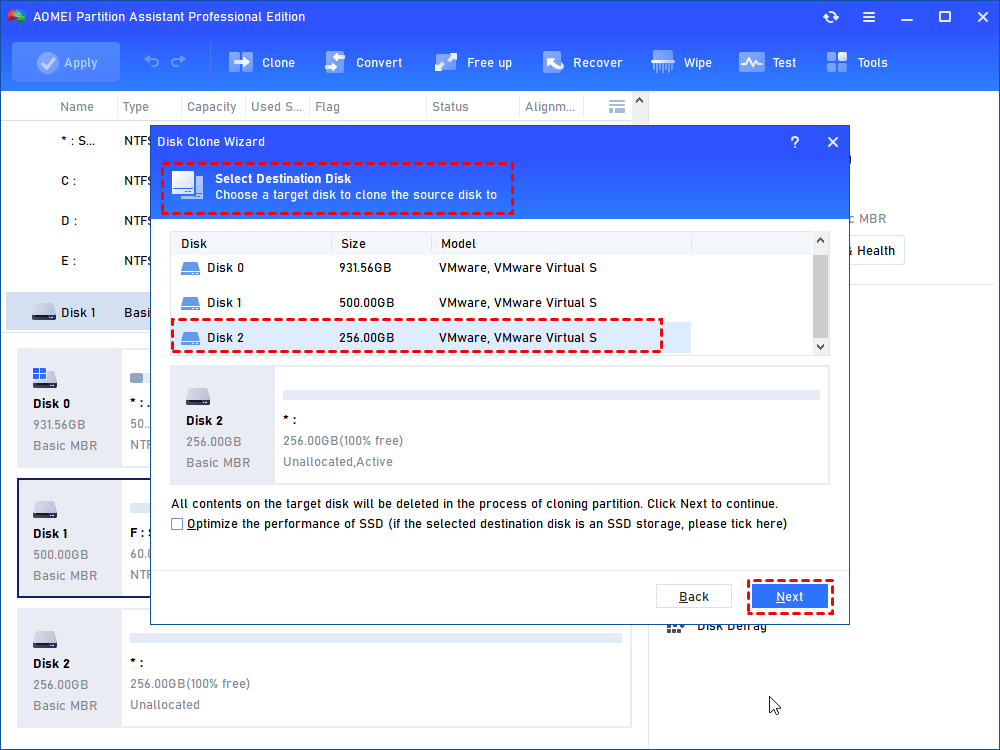Open the Clone menu

(262, 62)
